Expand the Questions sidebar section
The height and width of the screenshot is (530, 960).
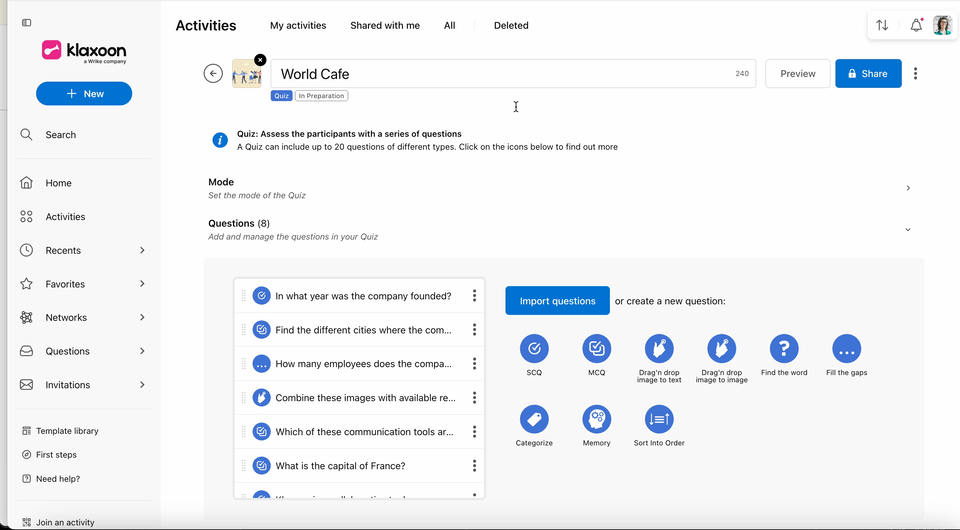(x=142, y=351)
